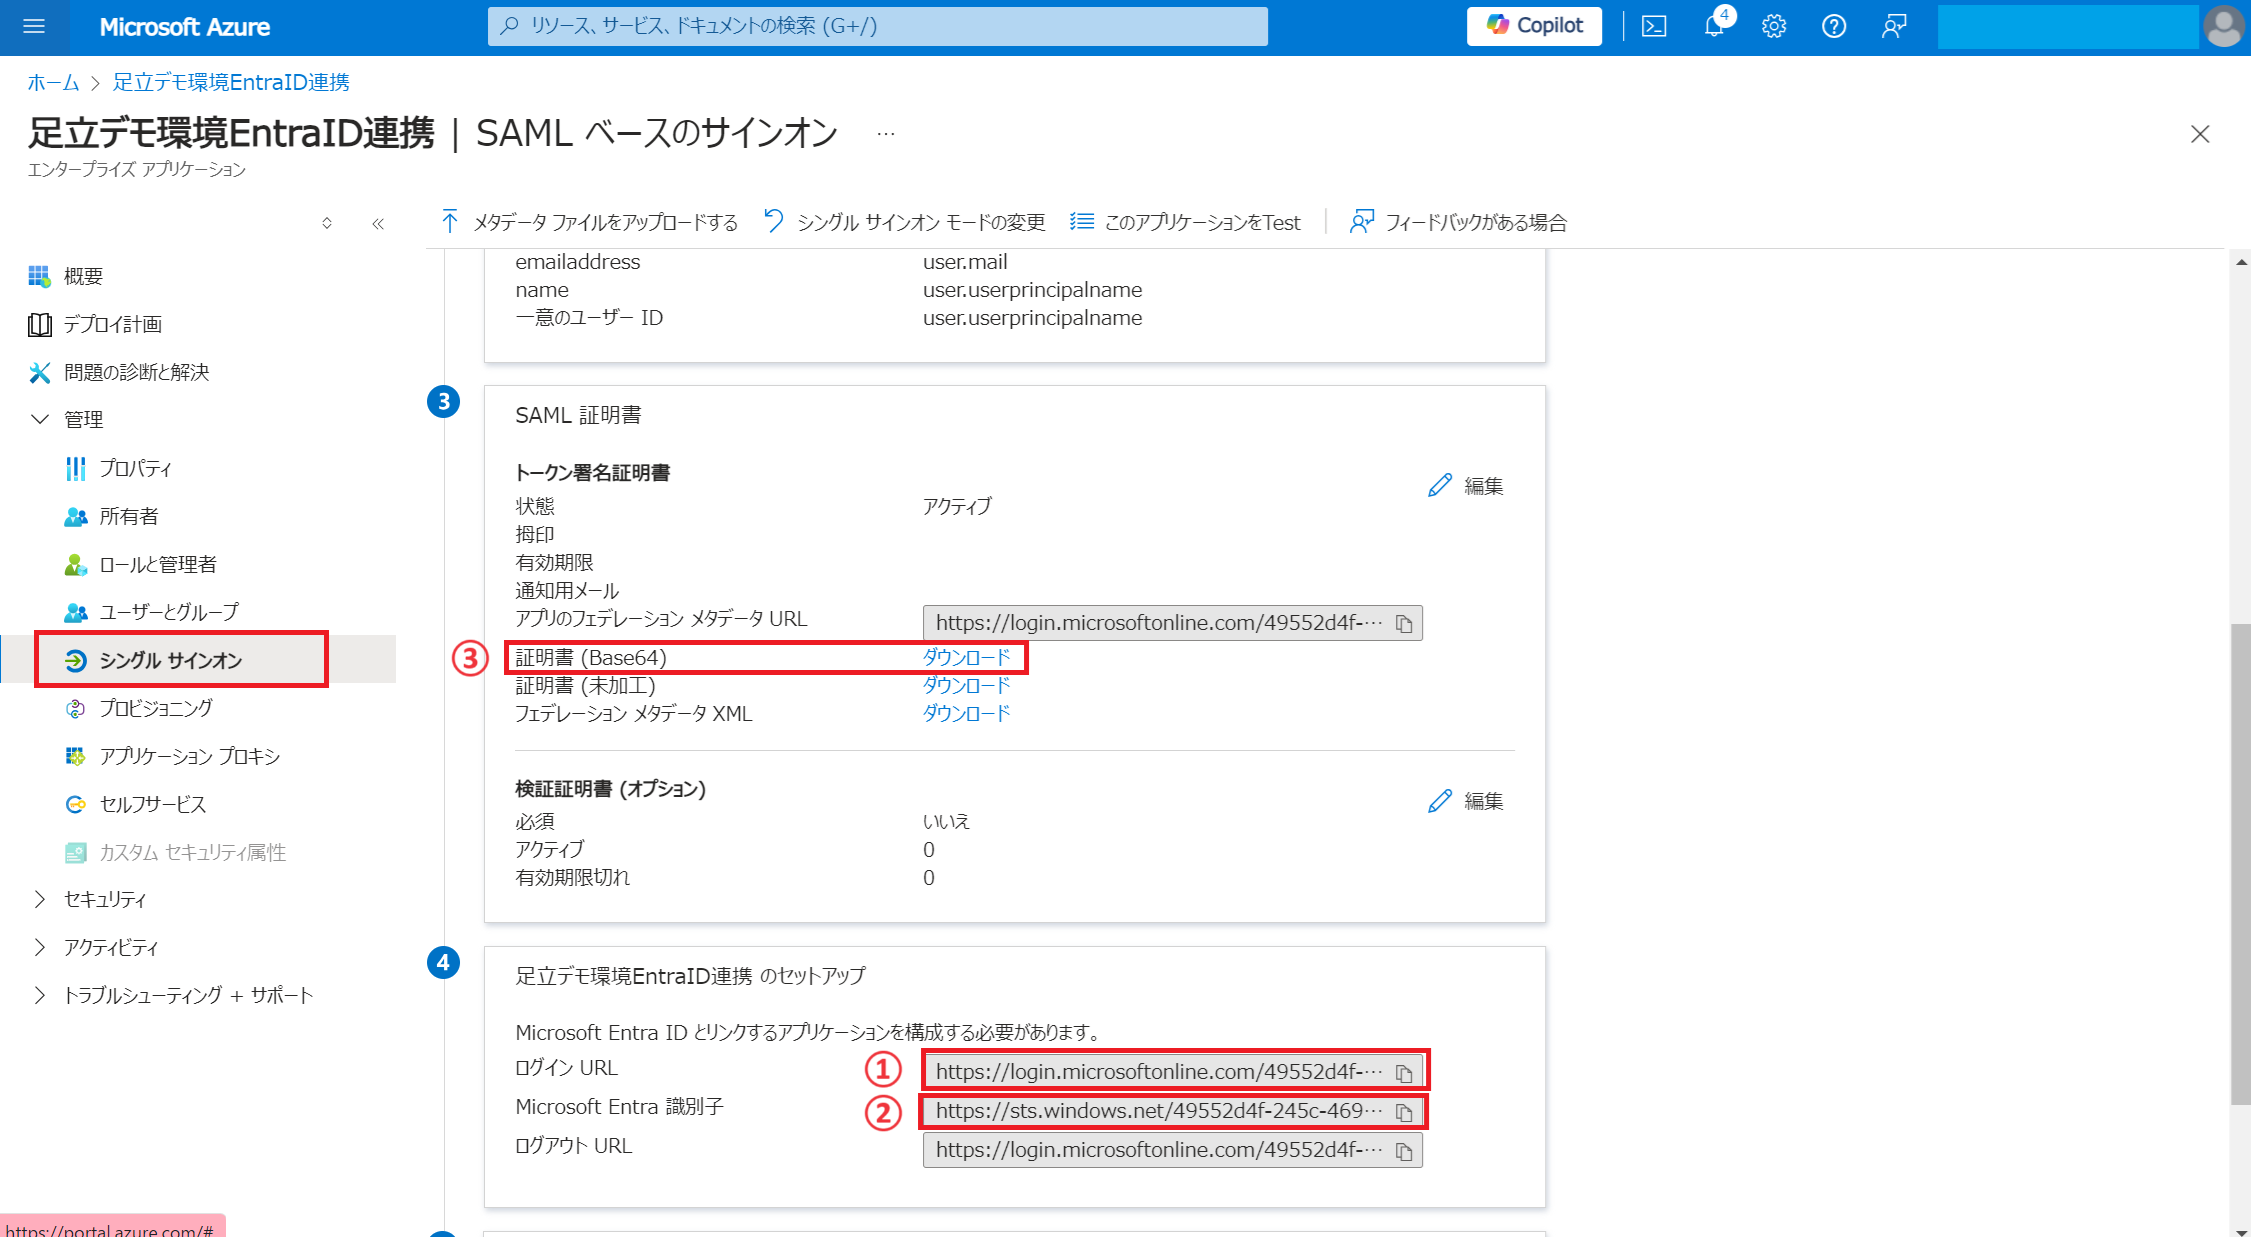
Task: Copy the federation metadata URL
Action: (x=1404, y=623)
